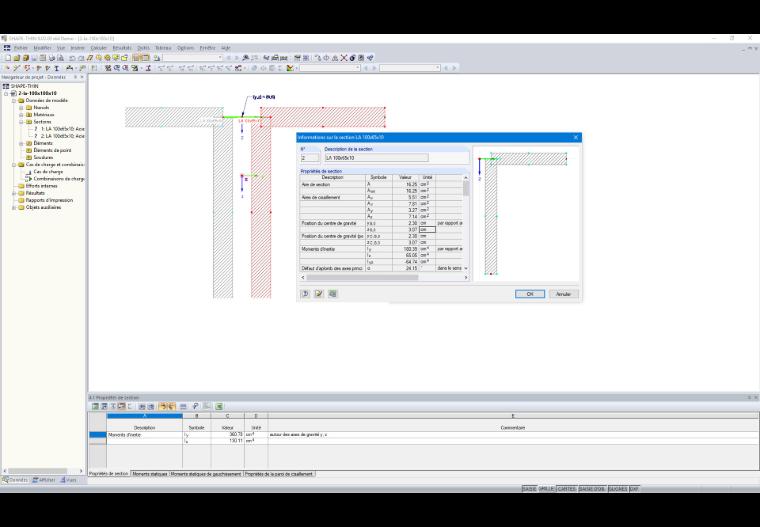The image size is (760, 527).
Task: Click the Description de la section input field
Action: (x=377, y=158)
